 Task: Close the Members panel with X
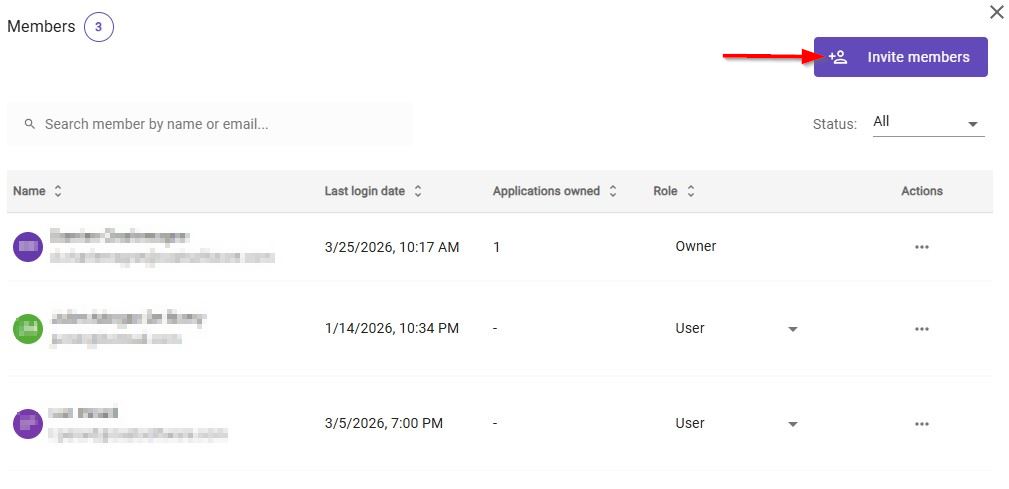pyautogui.click(x=996, y=12)
